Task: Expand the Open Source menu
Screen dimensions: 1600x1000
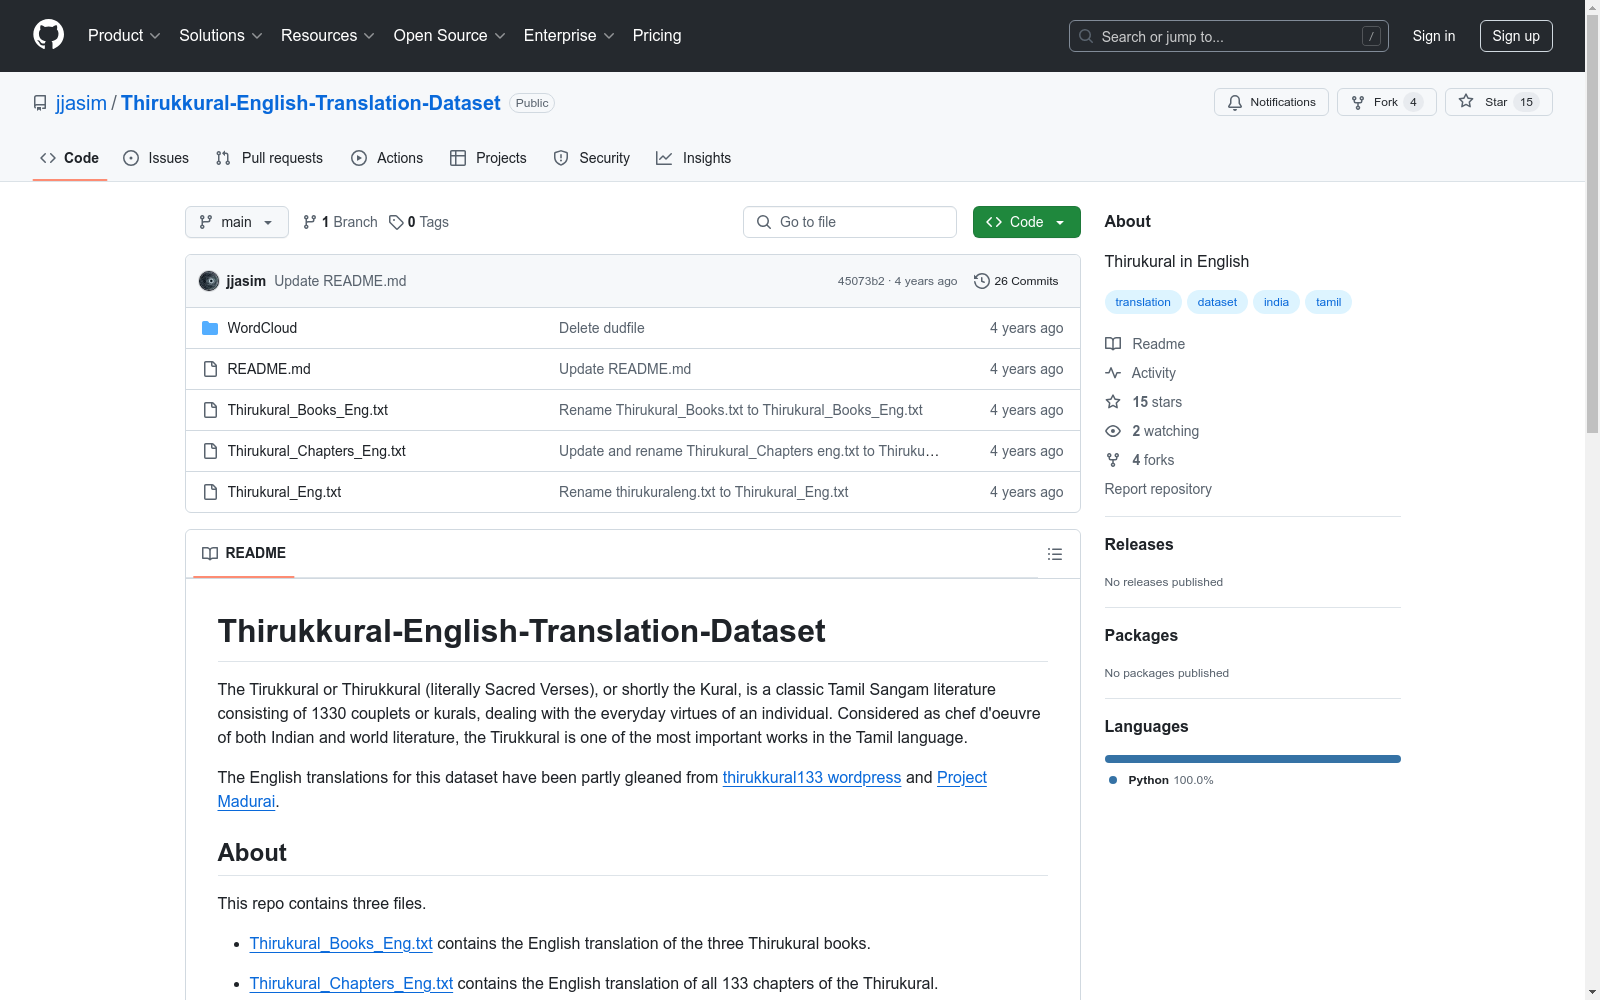Action: pos(449,35)
